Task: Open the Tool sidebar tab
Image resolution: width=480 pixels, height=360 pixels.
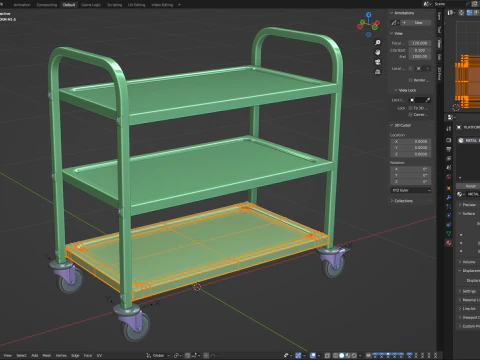Action: [439, 30]
